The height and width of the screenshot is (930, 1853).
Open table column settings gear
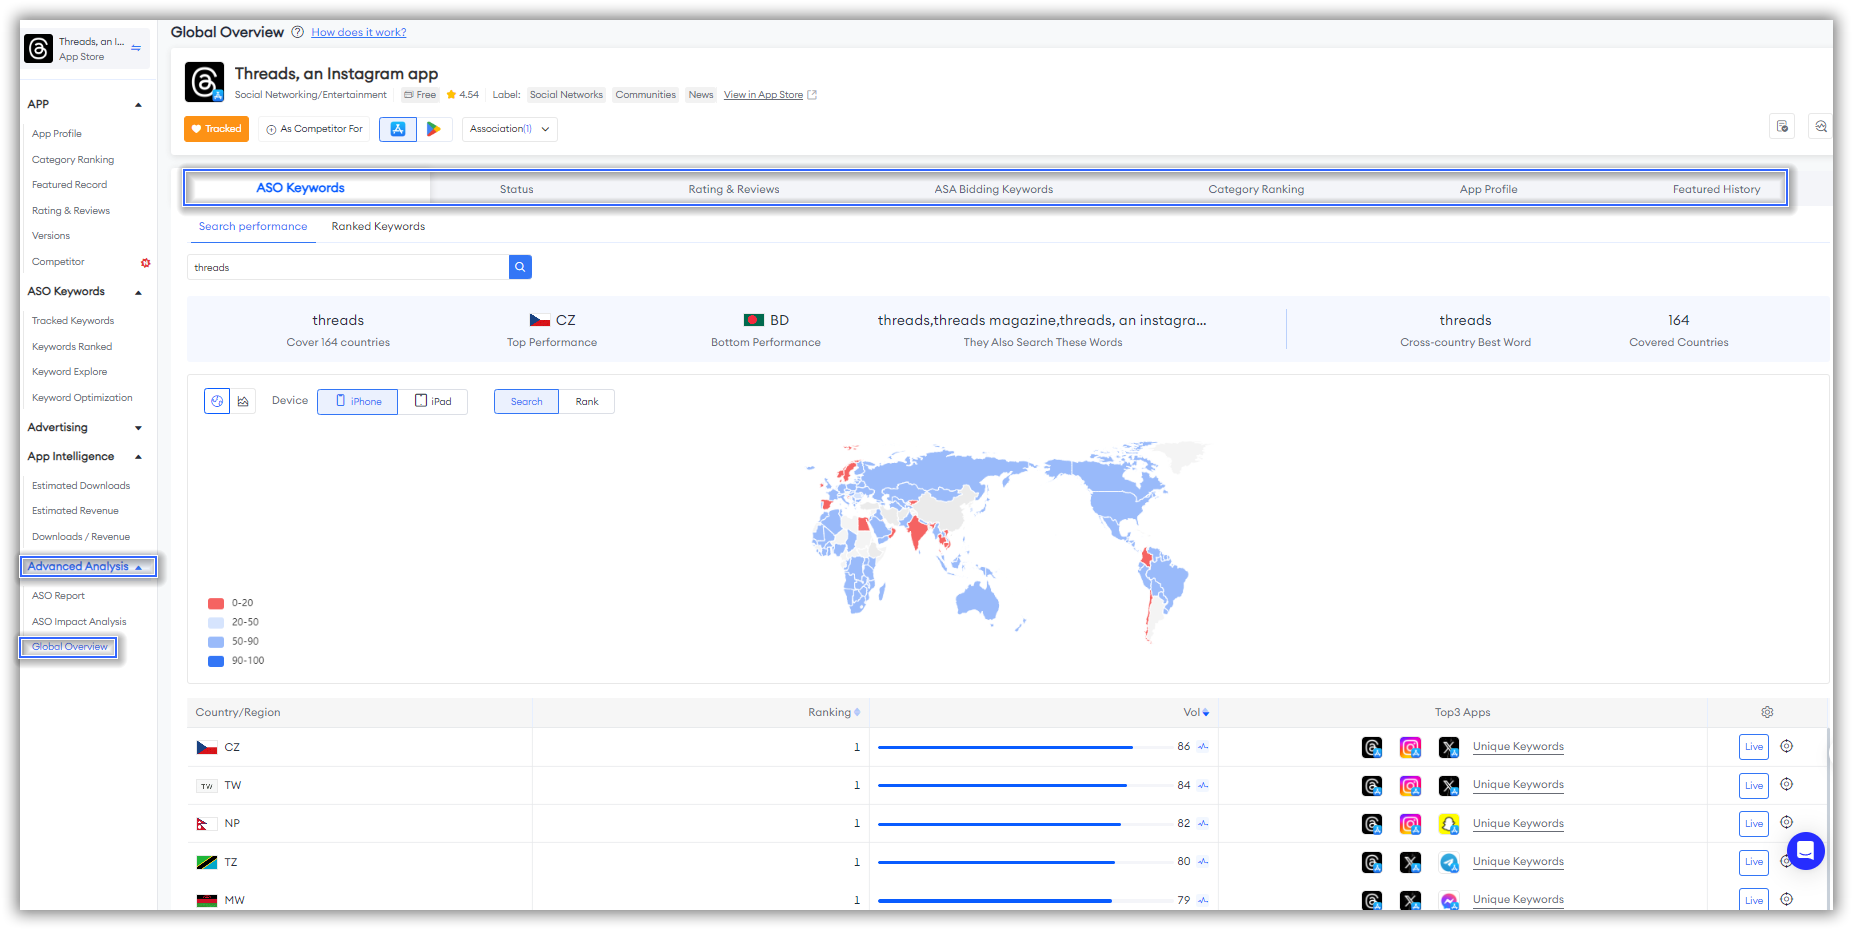[1767, 712]
